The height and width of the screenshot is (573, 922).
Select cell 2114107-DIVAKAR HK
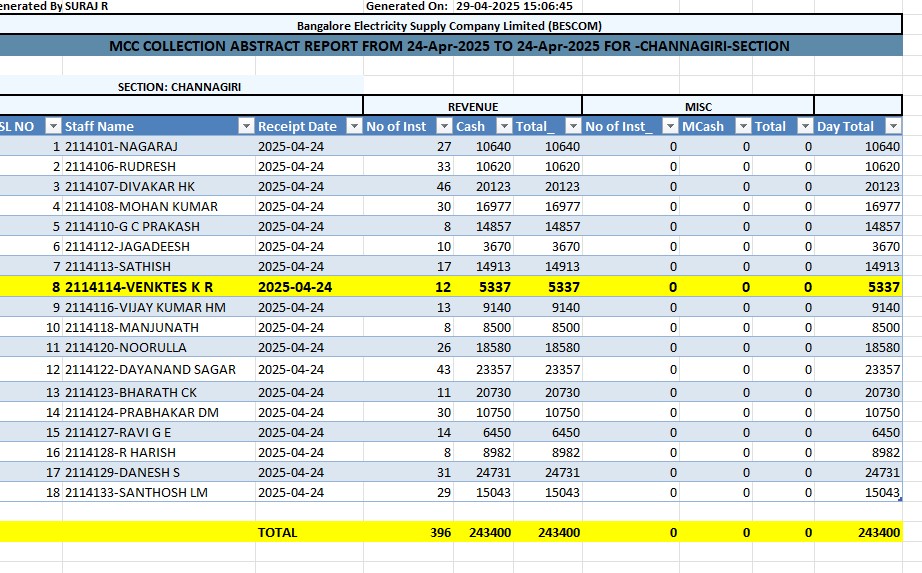point(159,186)
